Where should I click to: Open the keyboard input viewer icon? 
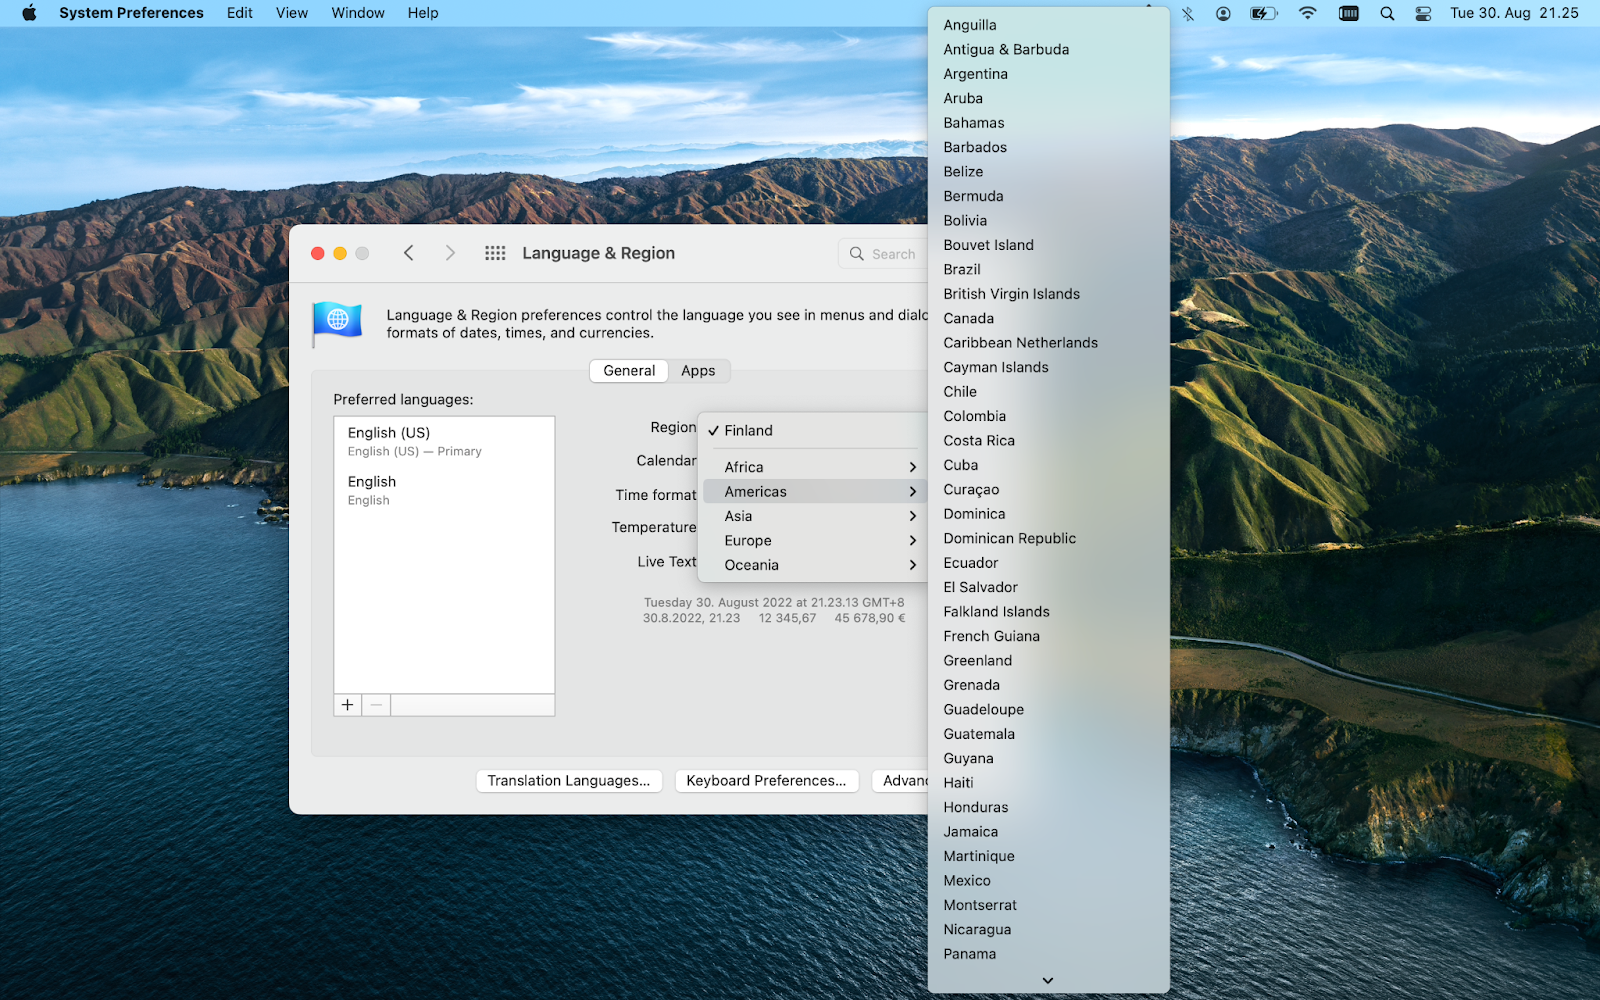click(x=1348, y=13)
